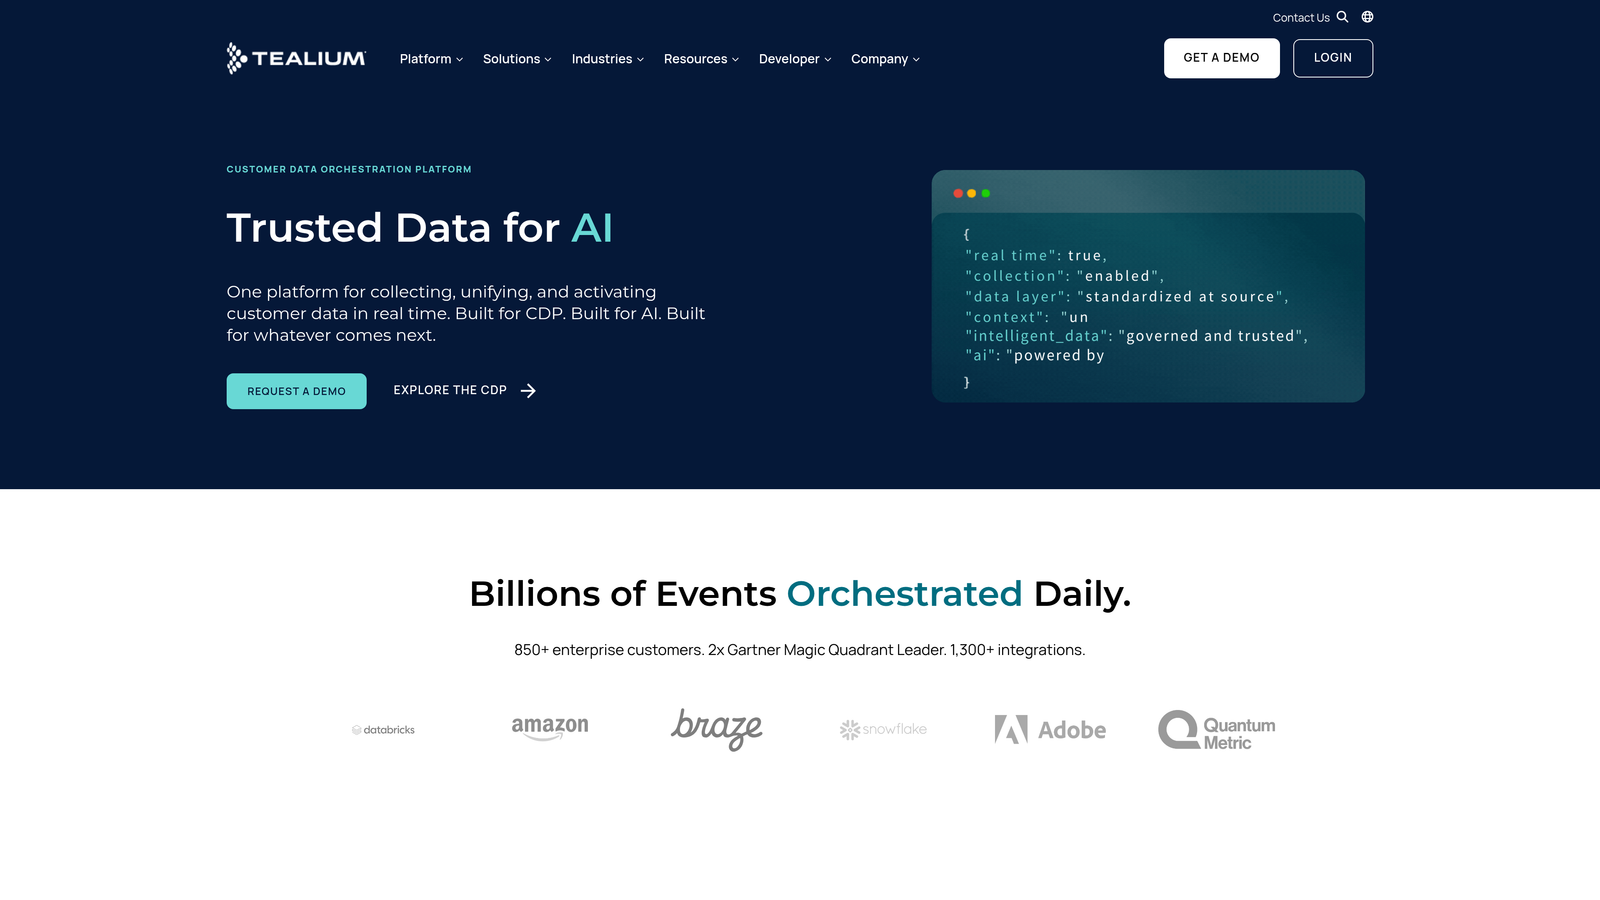Click the green dot in code window

[986, 193]
